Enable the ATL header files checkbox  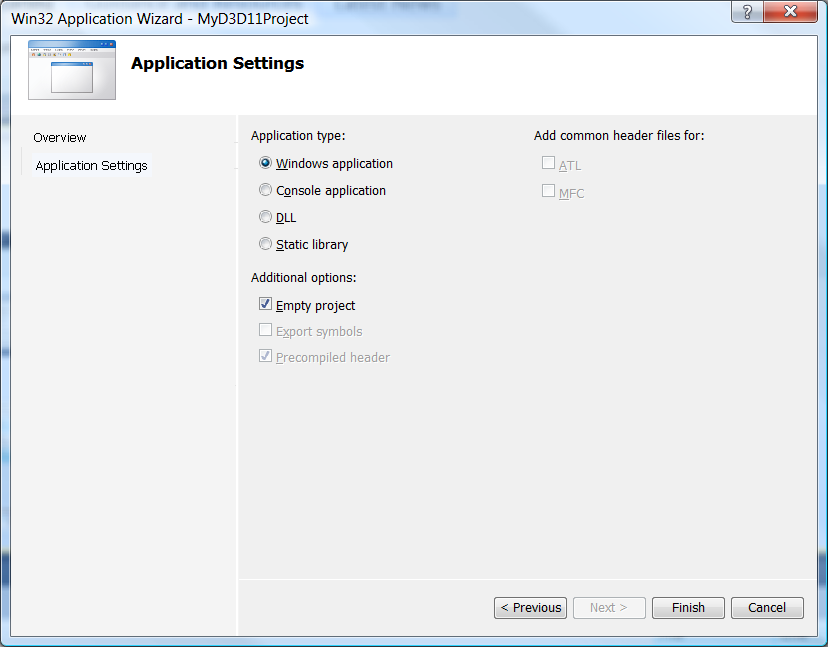(x=548, y=164)
